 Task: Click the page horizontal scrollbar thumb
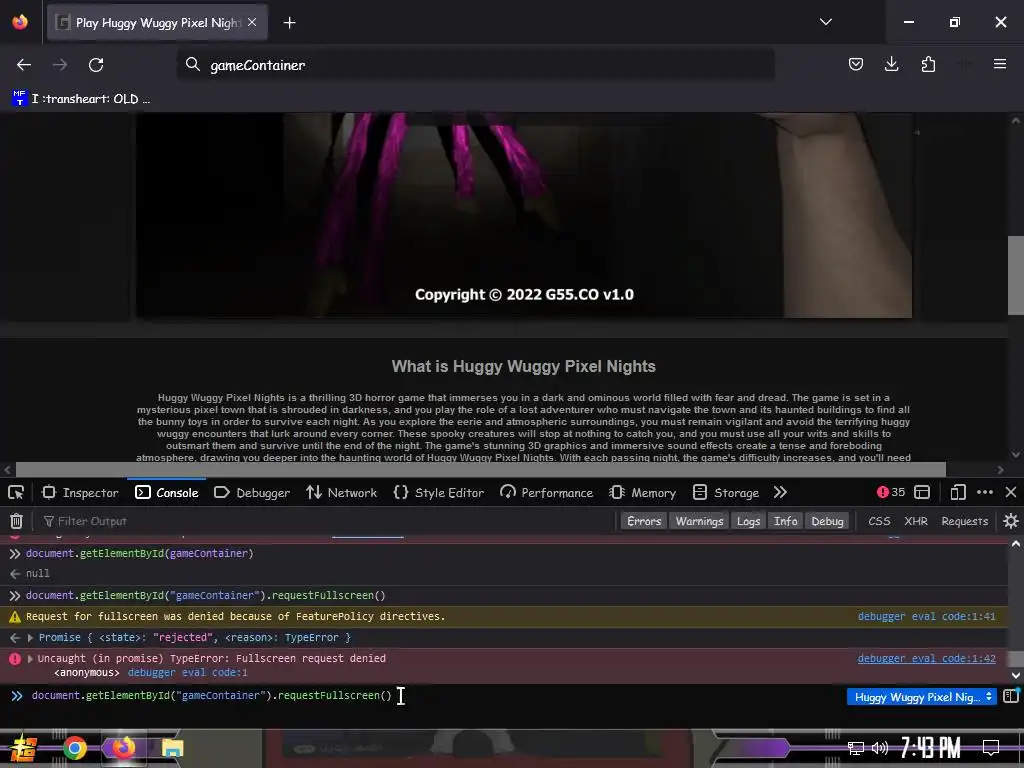pyautogui.click(x=480, y=470)
